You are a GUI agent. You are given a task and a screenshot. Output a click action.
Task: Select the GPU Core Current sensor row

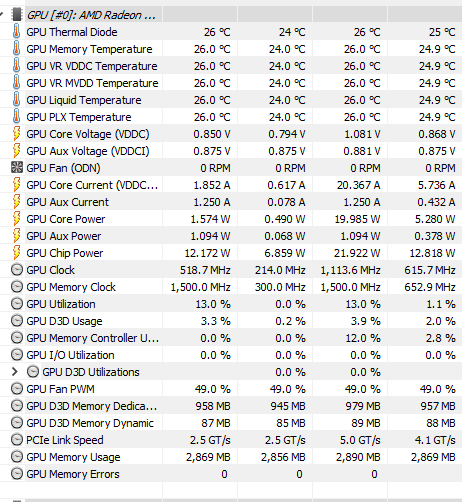(231, 185)
